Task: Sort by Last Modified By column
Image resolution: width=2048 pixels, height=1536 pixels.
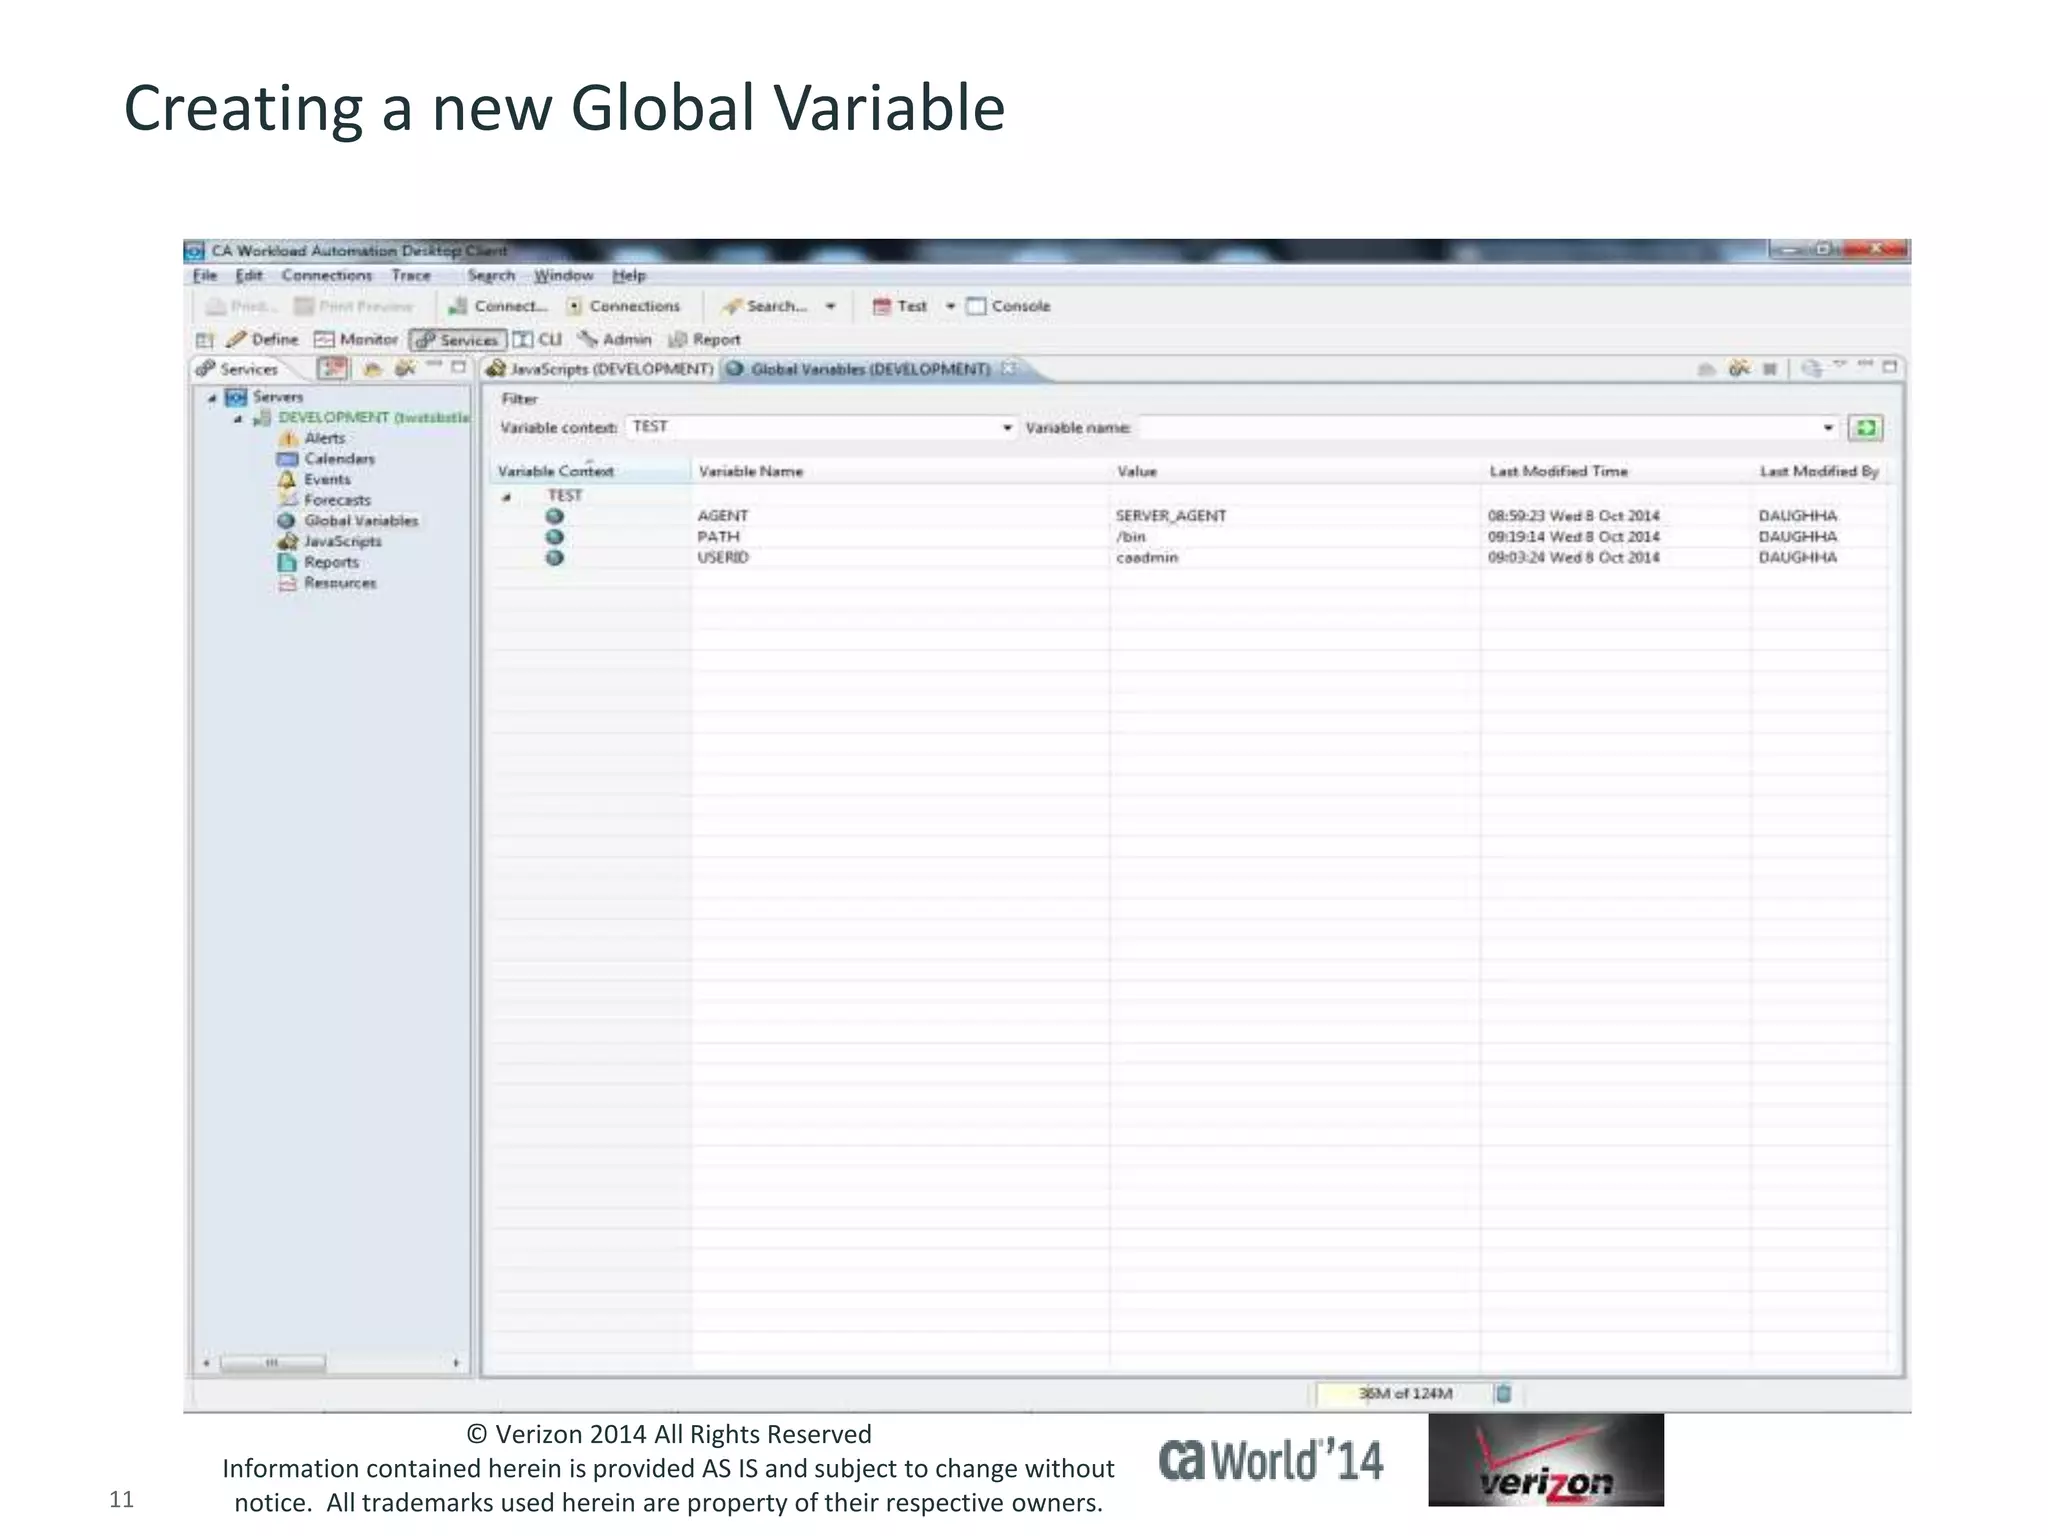Action: tap(1820, 471)
